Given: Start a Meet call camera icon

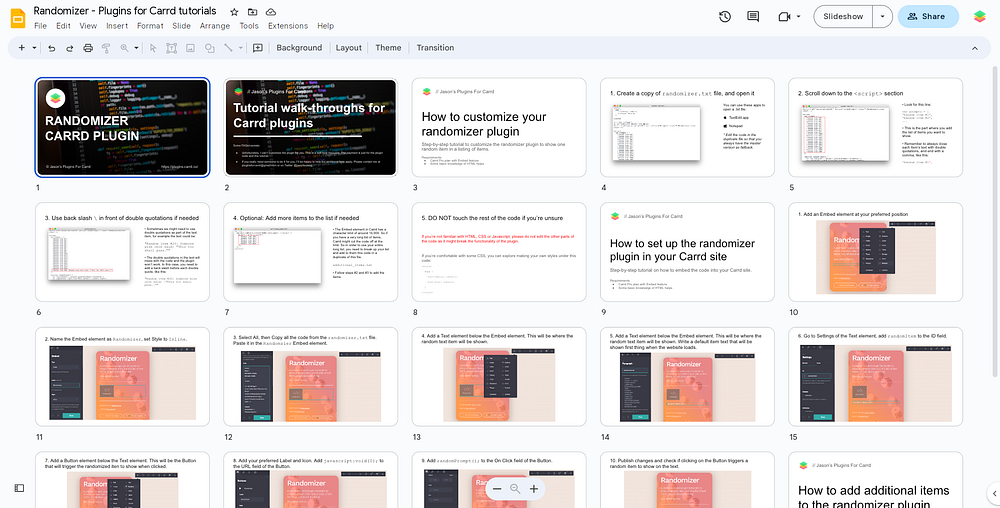Looking at the screenshot, I should coord(784,17).
